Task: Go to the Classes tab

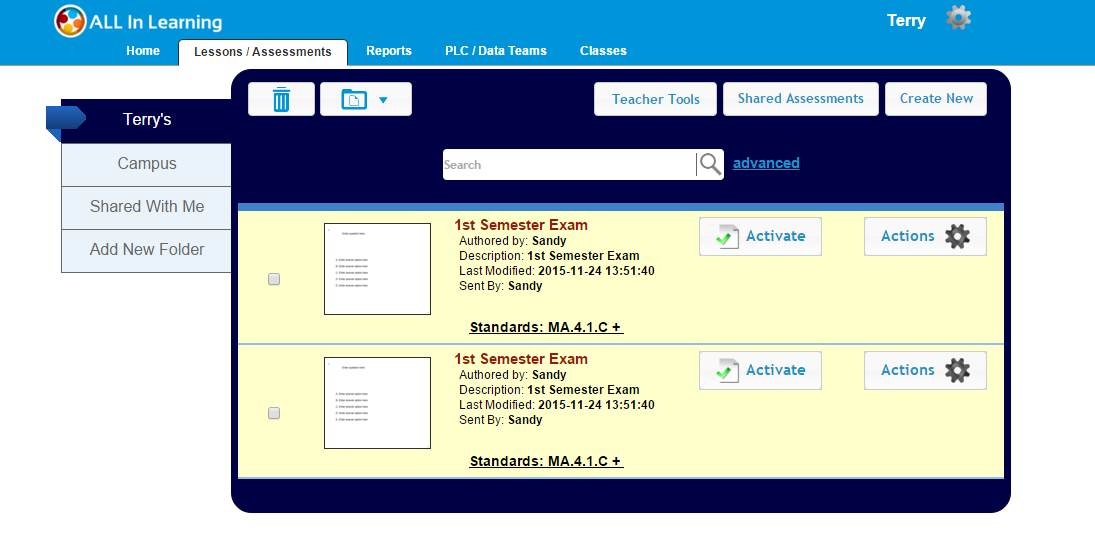Action: click(603, 51)
